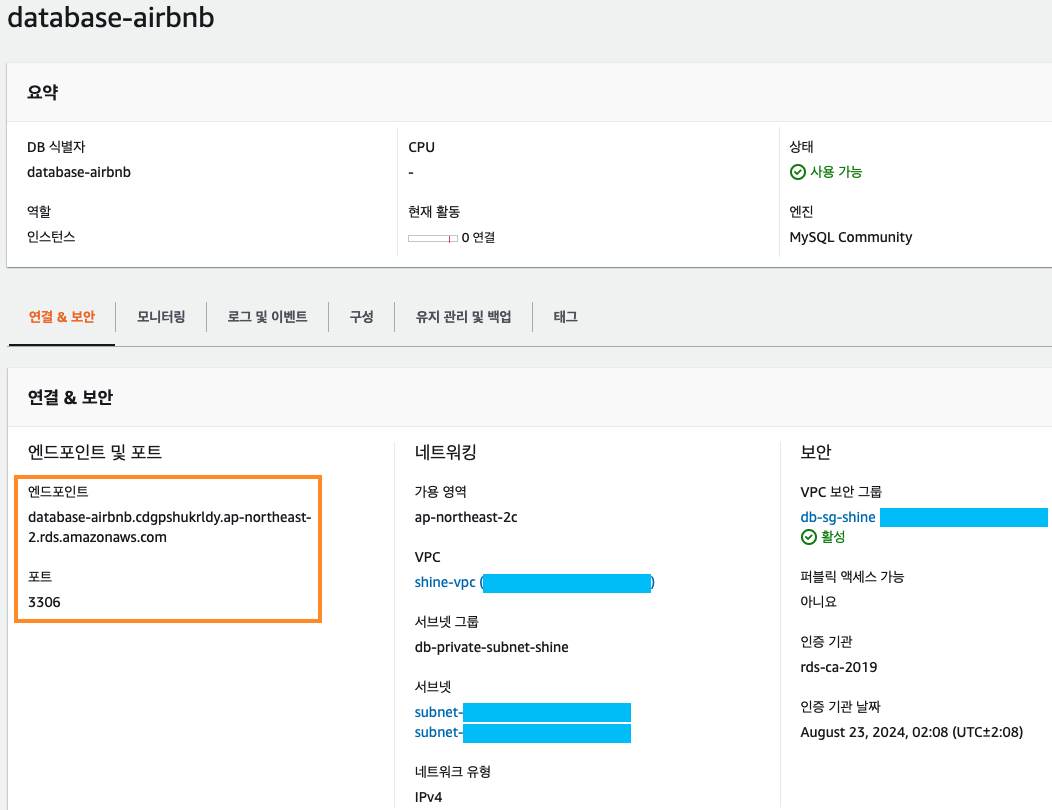Click the CPU label in summary

[421, 147]
